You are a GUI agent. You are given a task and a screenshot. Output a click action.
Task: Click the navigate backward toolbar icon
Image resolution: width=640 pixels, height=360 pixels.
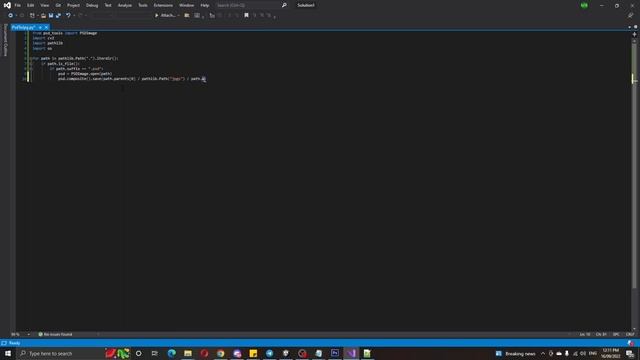pyautogui.click(x=10, y=16)
